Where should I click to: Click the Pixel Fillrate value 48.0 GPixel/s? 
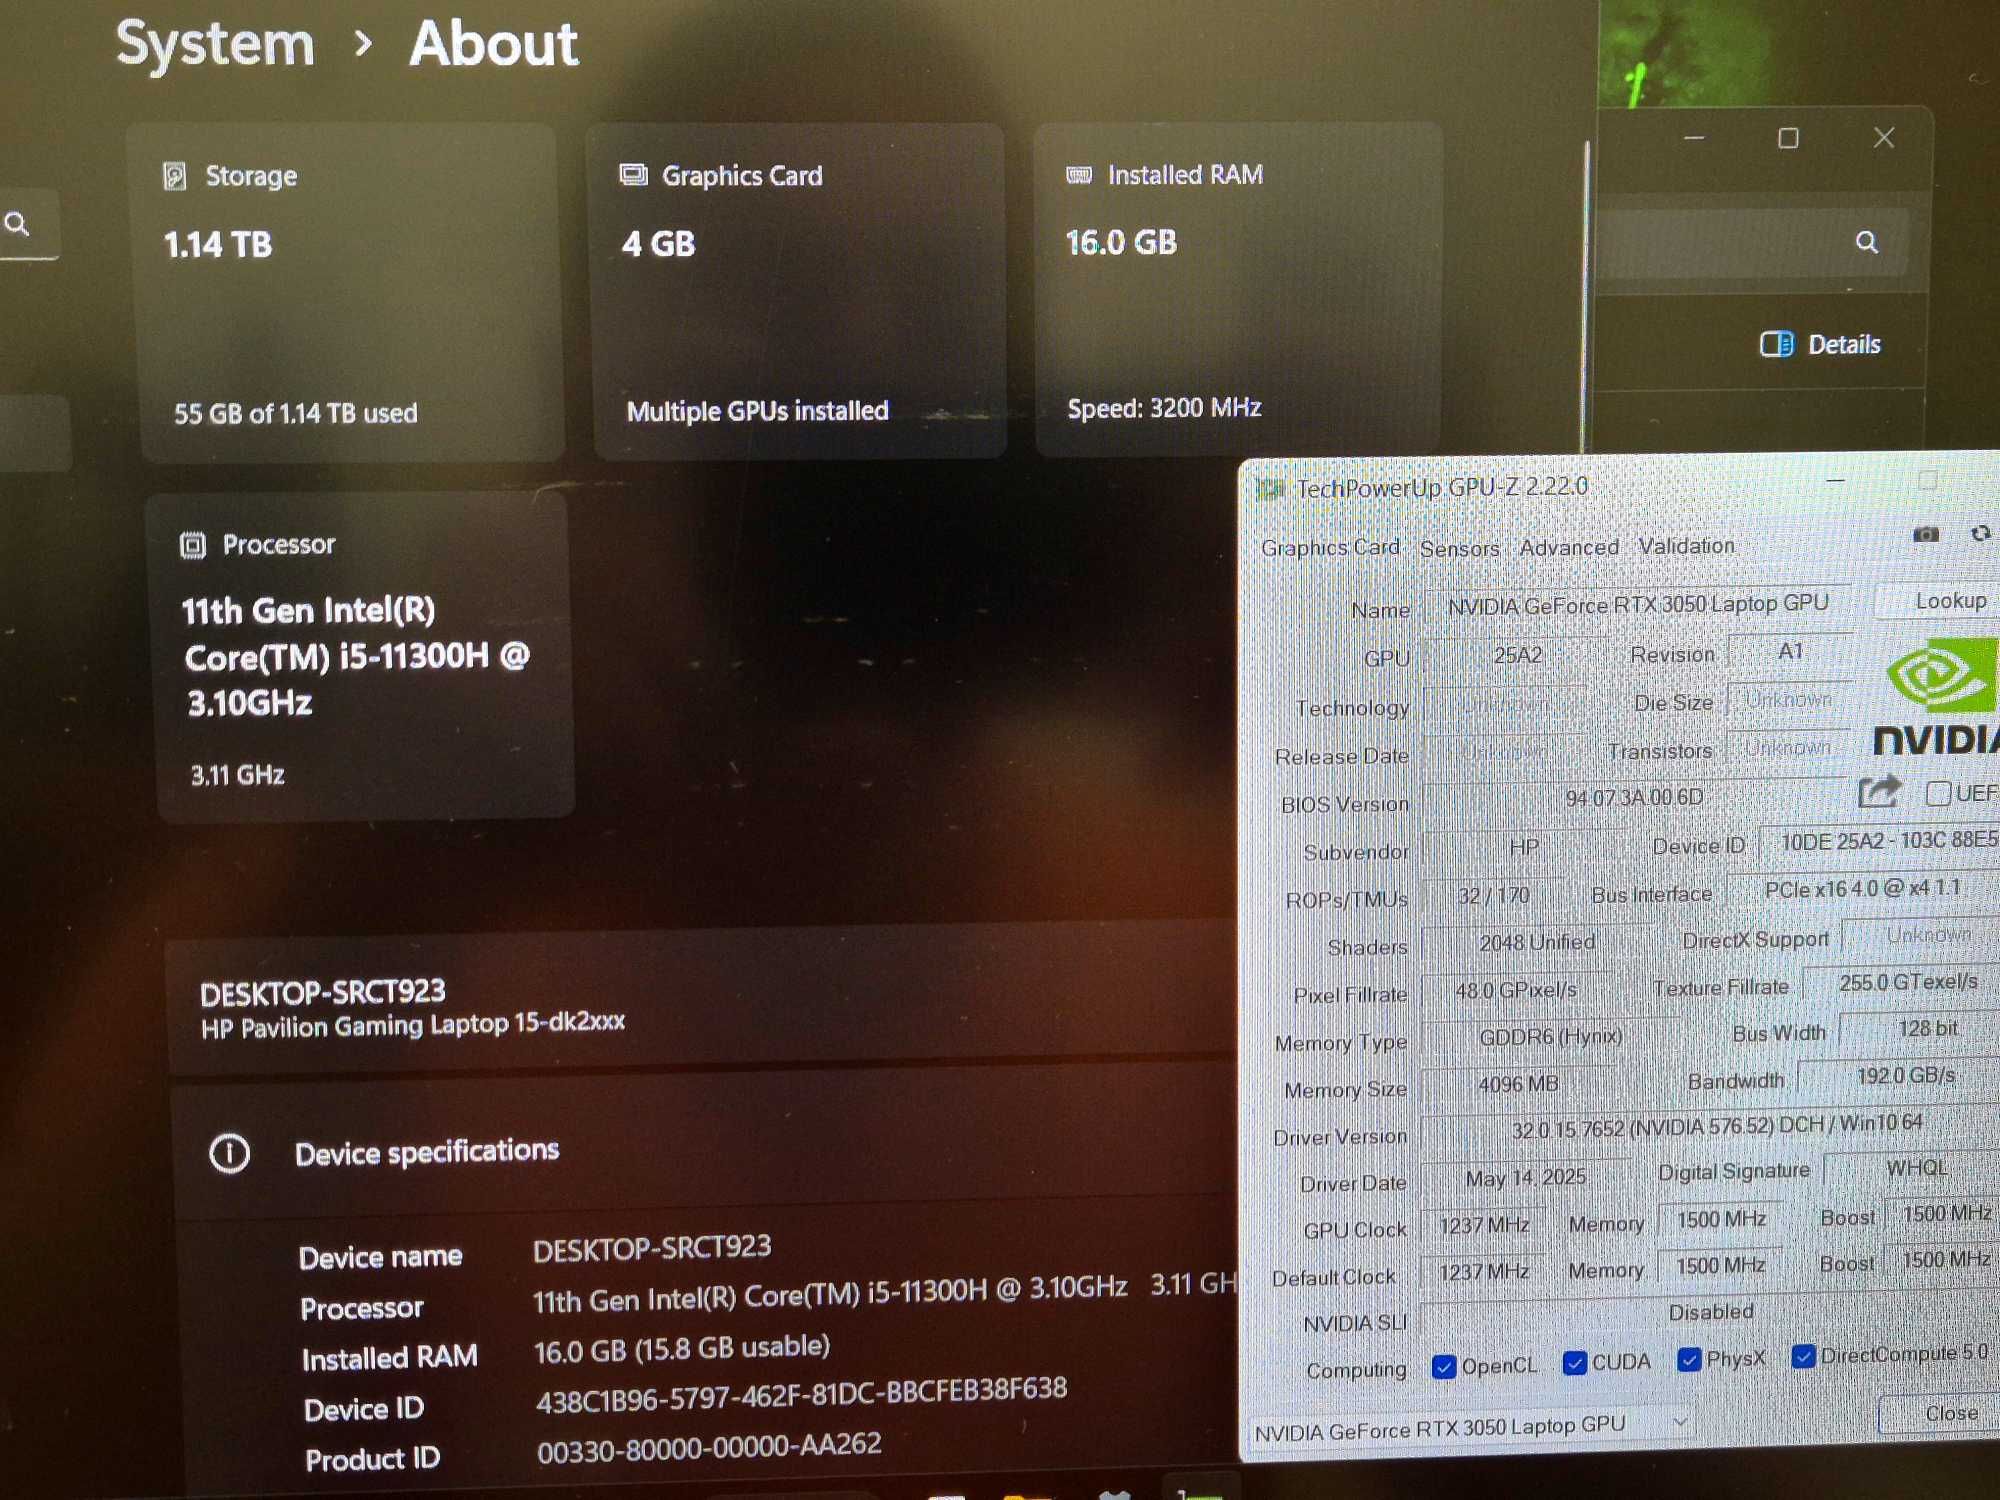coord(1516,991)
